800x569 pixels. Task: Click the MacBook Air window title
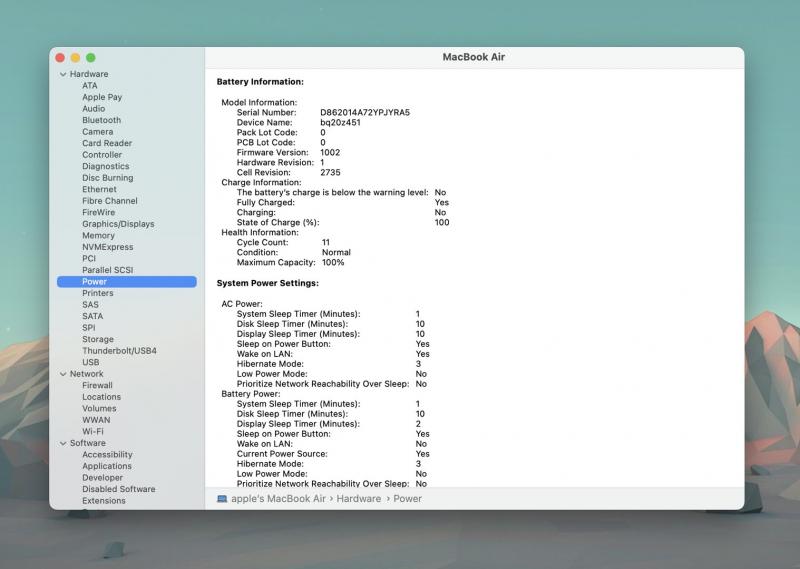pos(473,57)
